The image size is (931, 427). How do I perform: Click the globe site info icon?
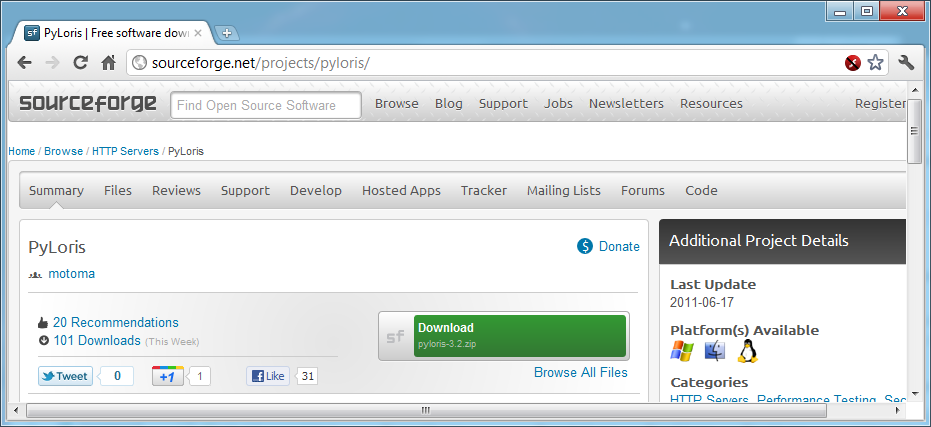point(139,62)
